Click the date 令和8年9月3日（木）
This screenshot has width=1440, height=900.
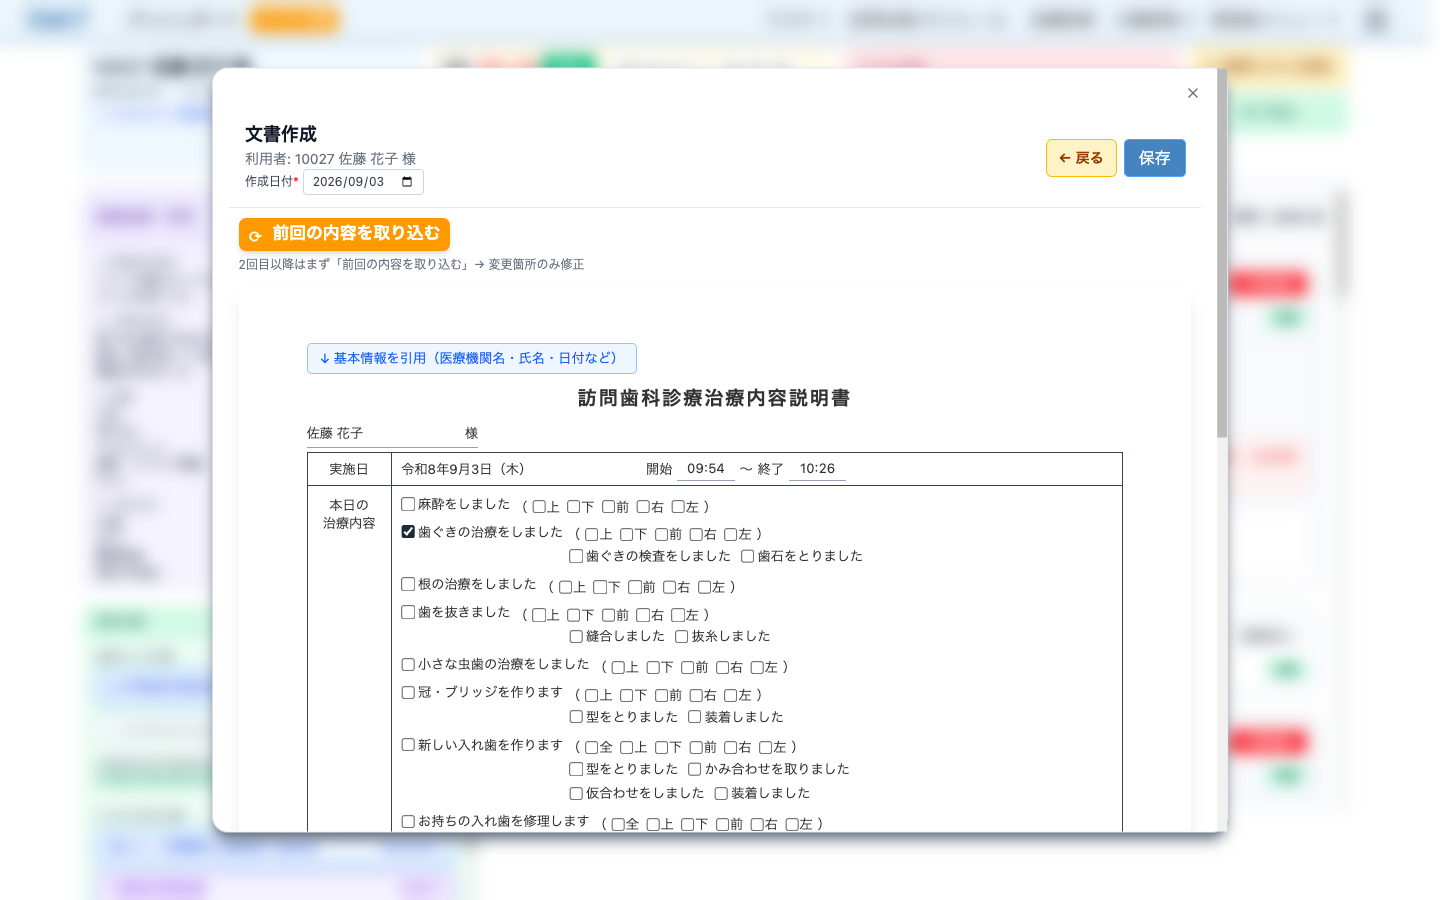coord(463,469)
